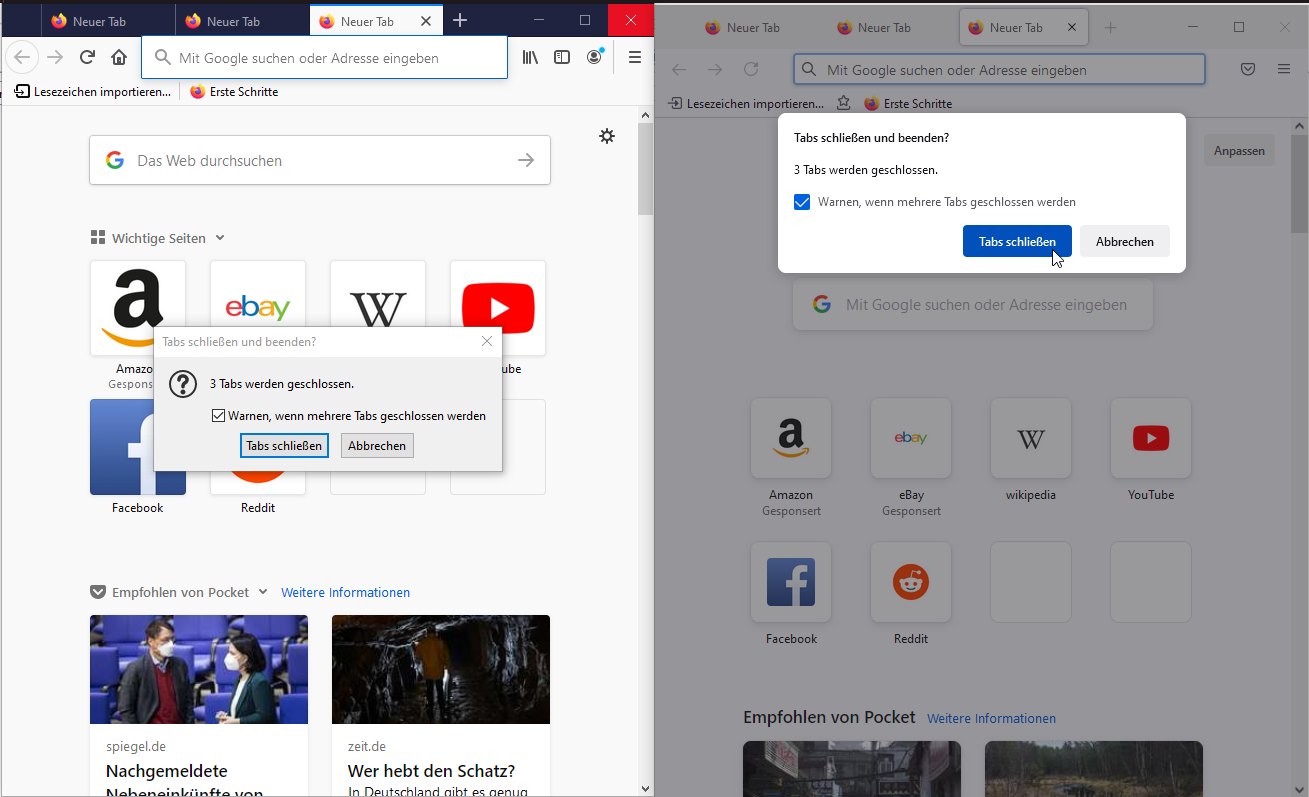Open the hamburger menu in the gray-themed Firefox
Viewport: 1309px width, 797px height.
coord(1284,69)
